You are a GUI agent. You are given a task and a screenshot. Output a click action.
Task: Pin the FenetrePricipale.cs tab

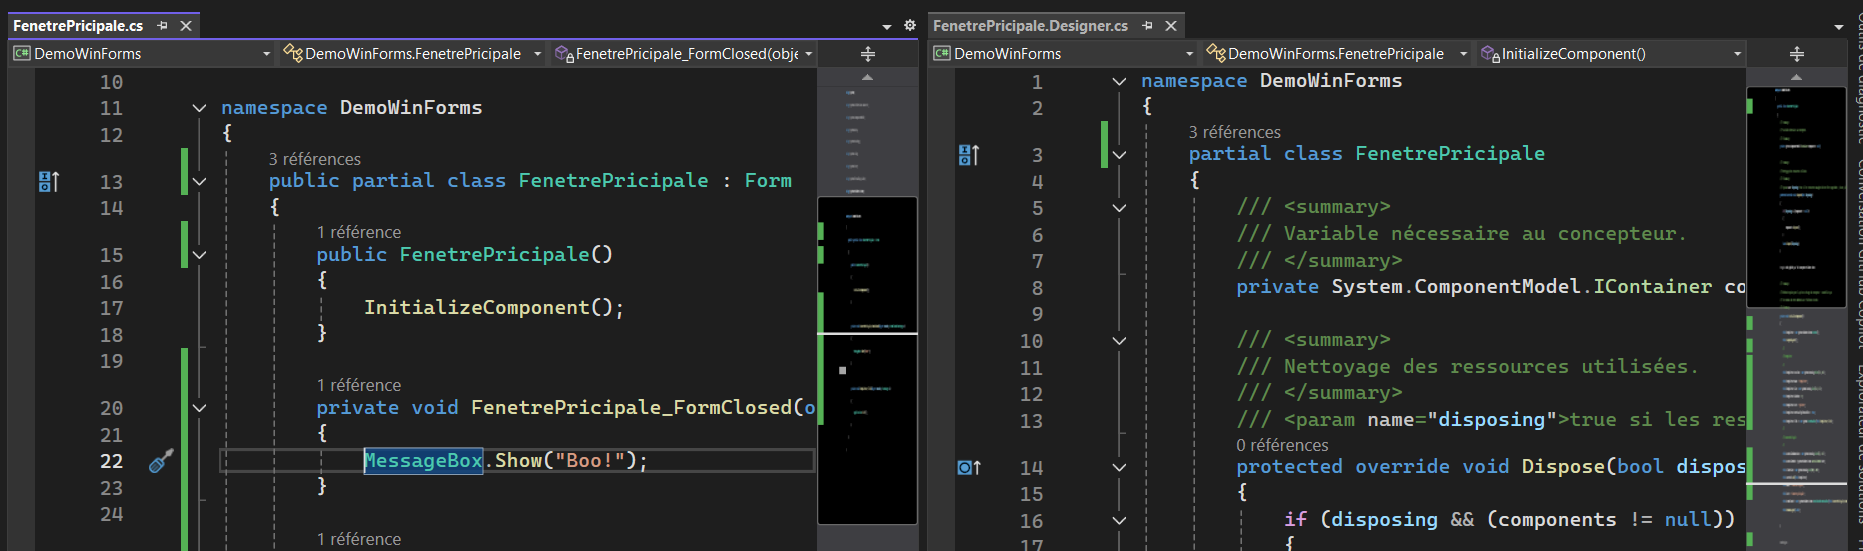tap(163, 26)
